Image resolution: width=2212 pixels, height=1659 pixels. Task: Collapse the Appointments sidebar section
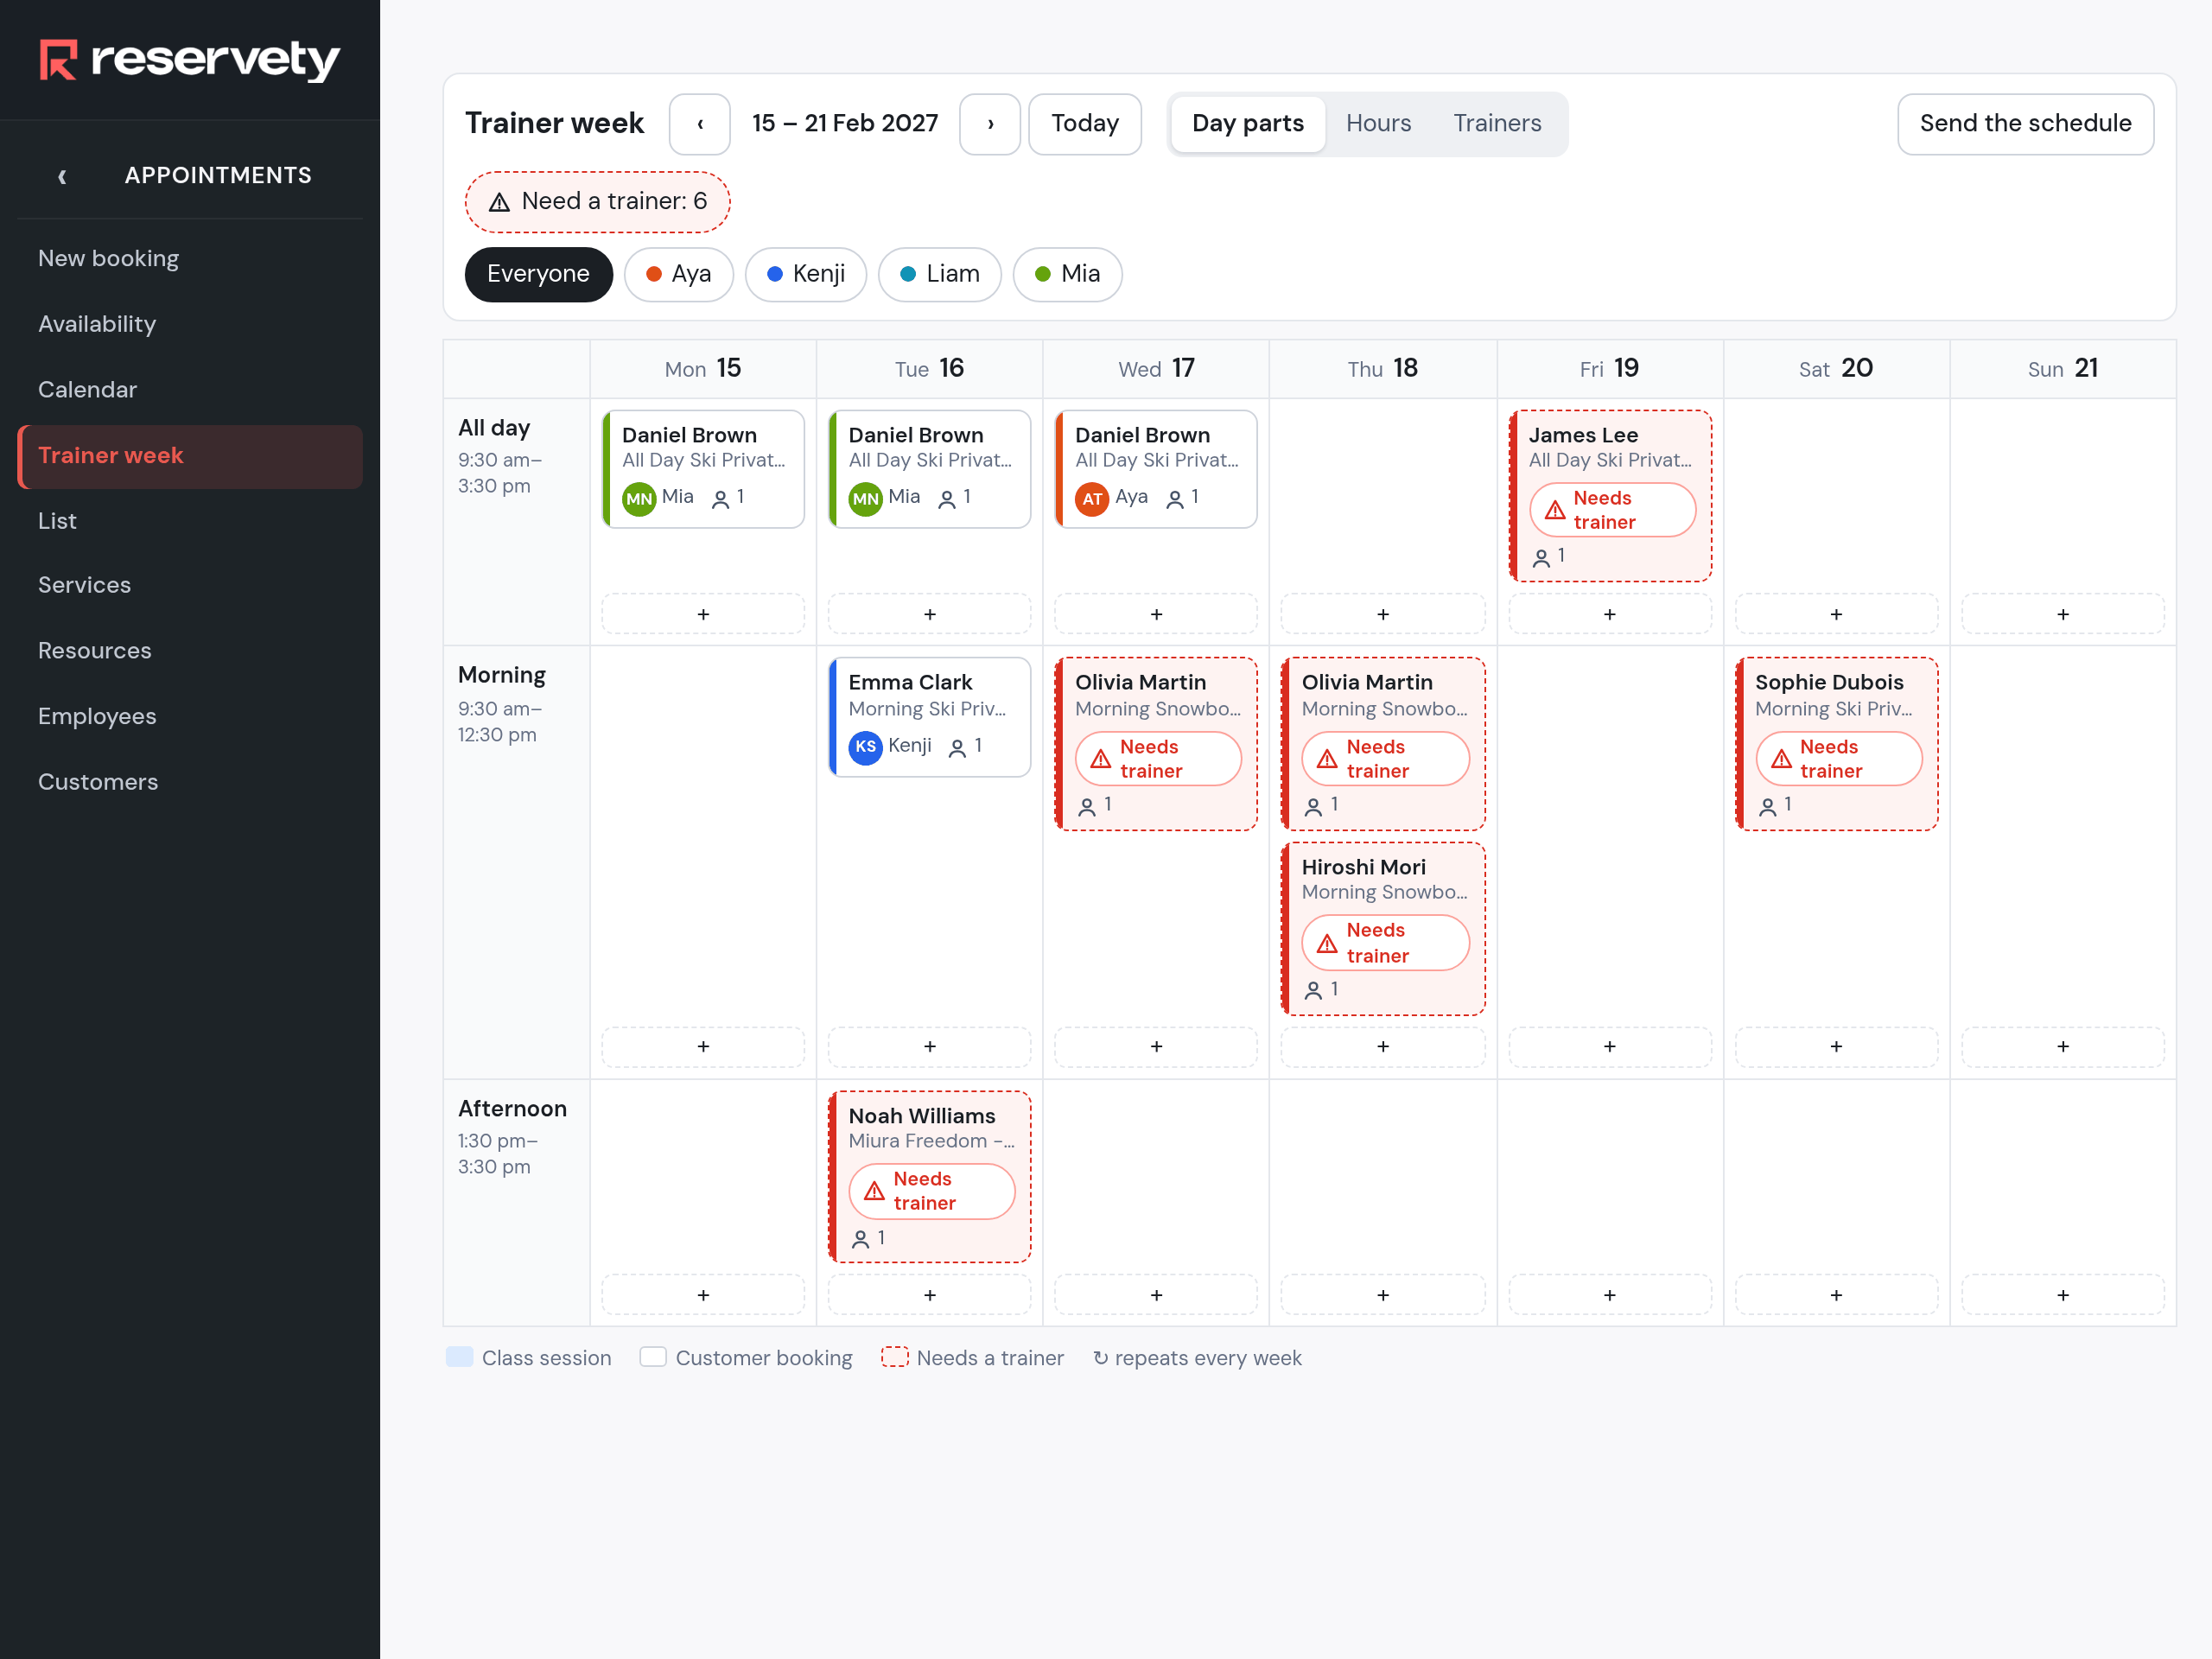[x=62, y=176]
